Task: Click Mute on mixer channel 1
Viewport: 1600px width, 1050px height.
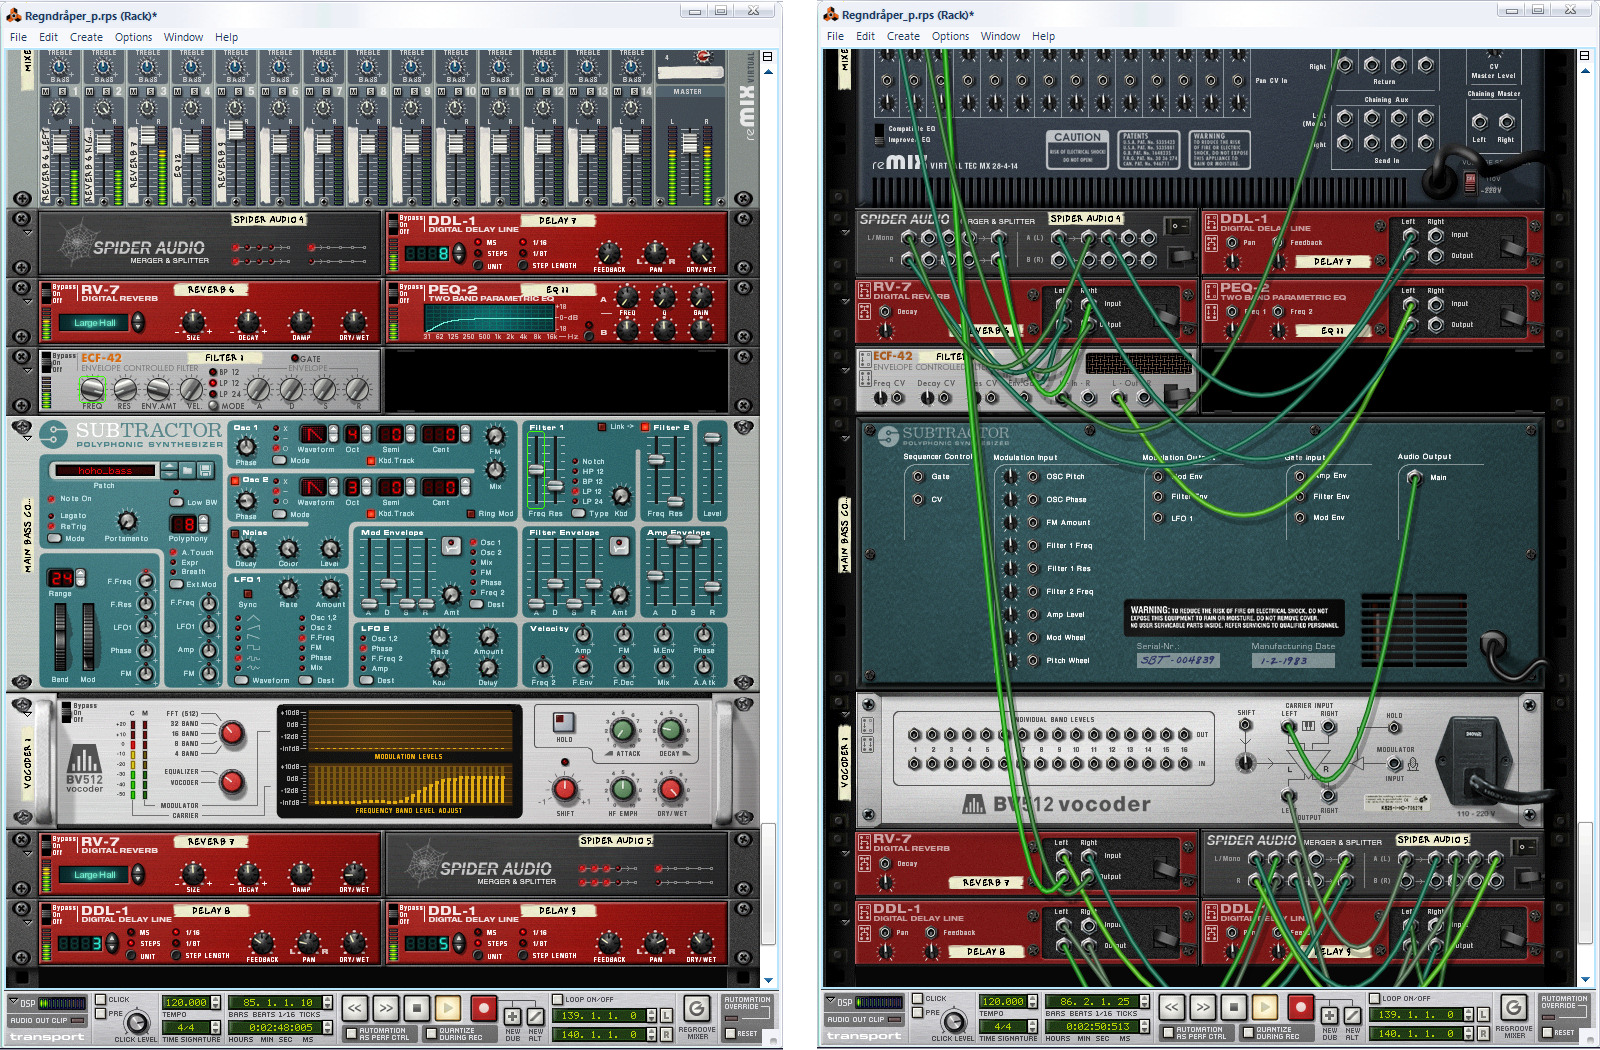Action: tap(47, 91)
